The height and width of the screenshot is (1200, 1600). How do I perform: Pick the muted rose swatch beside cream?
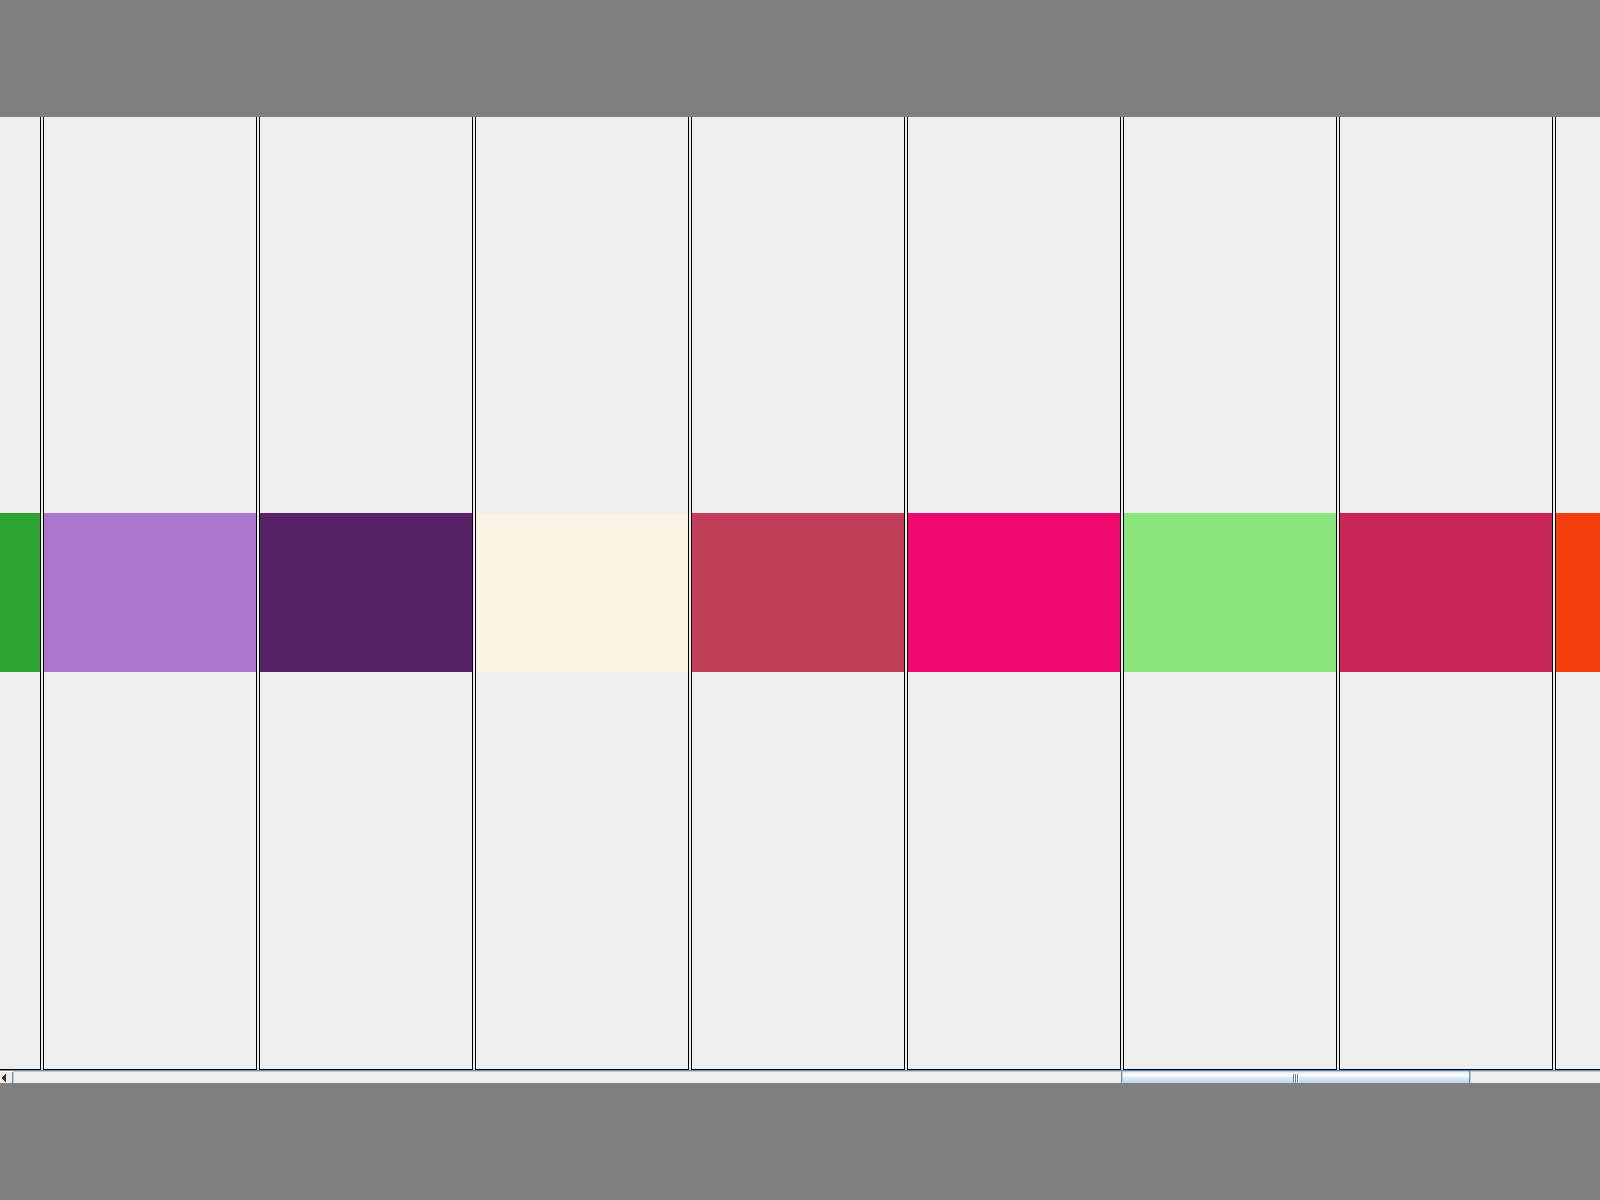tap(798, 592)
